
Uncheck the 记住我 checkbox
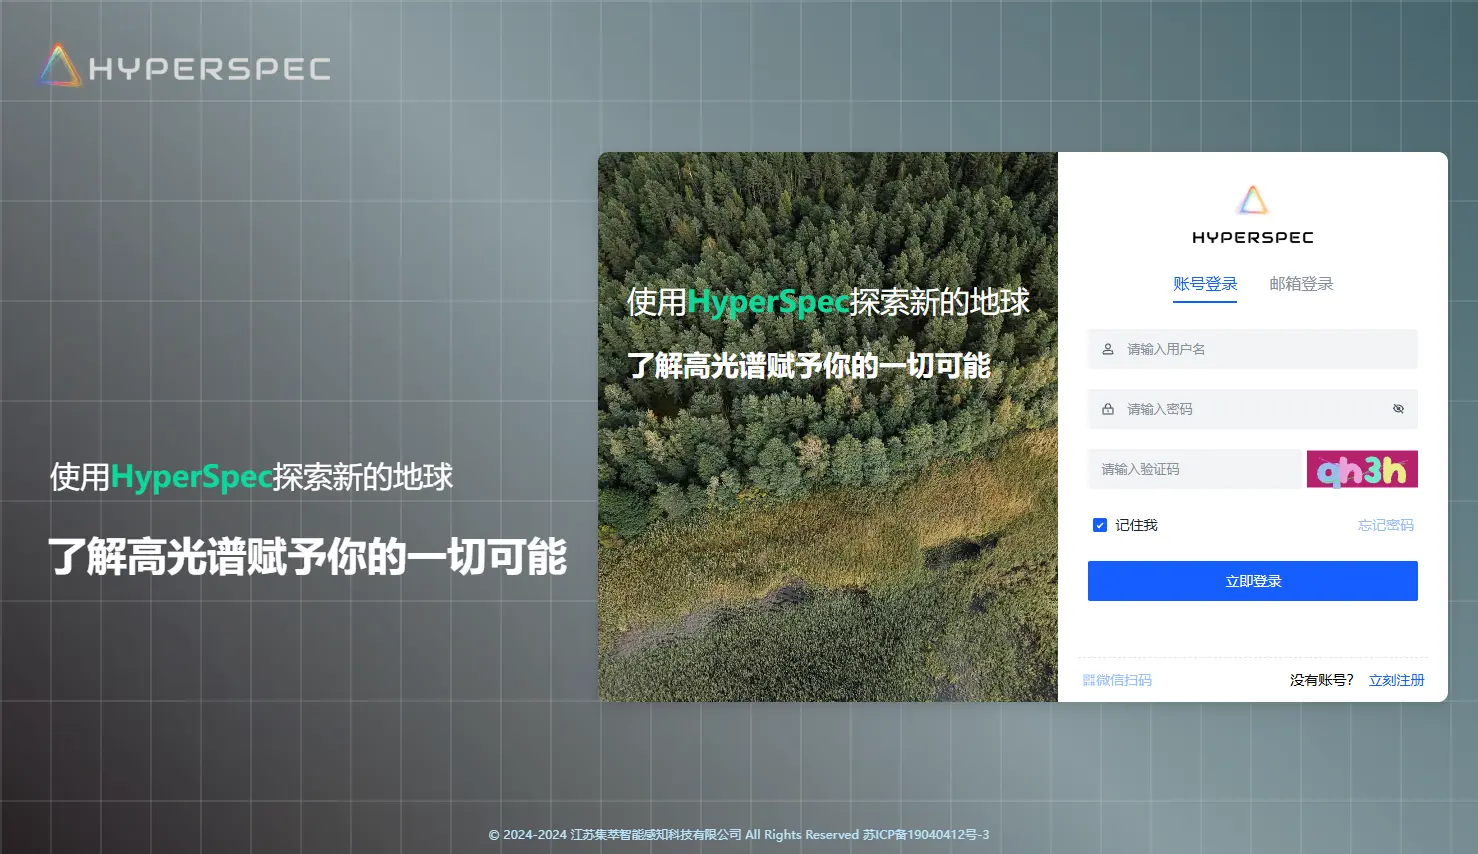coord(1100,525)
